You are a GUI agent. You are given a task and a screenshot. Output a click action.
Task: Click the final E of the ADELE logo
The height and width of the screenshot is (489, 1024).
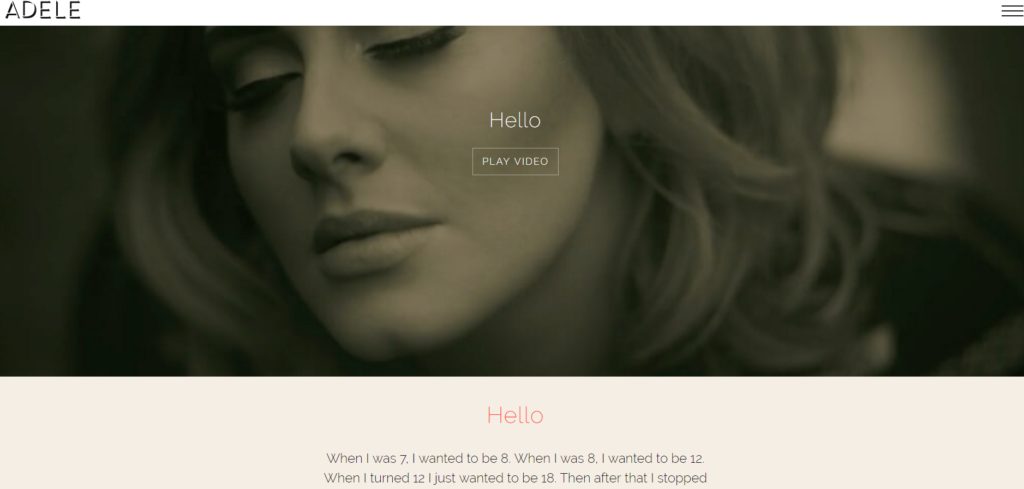coord(74,10)
